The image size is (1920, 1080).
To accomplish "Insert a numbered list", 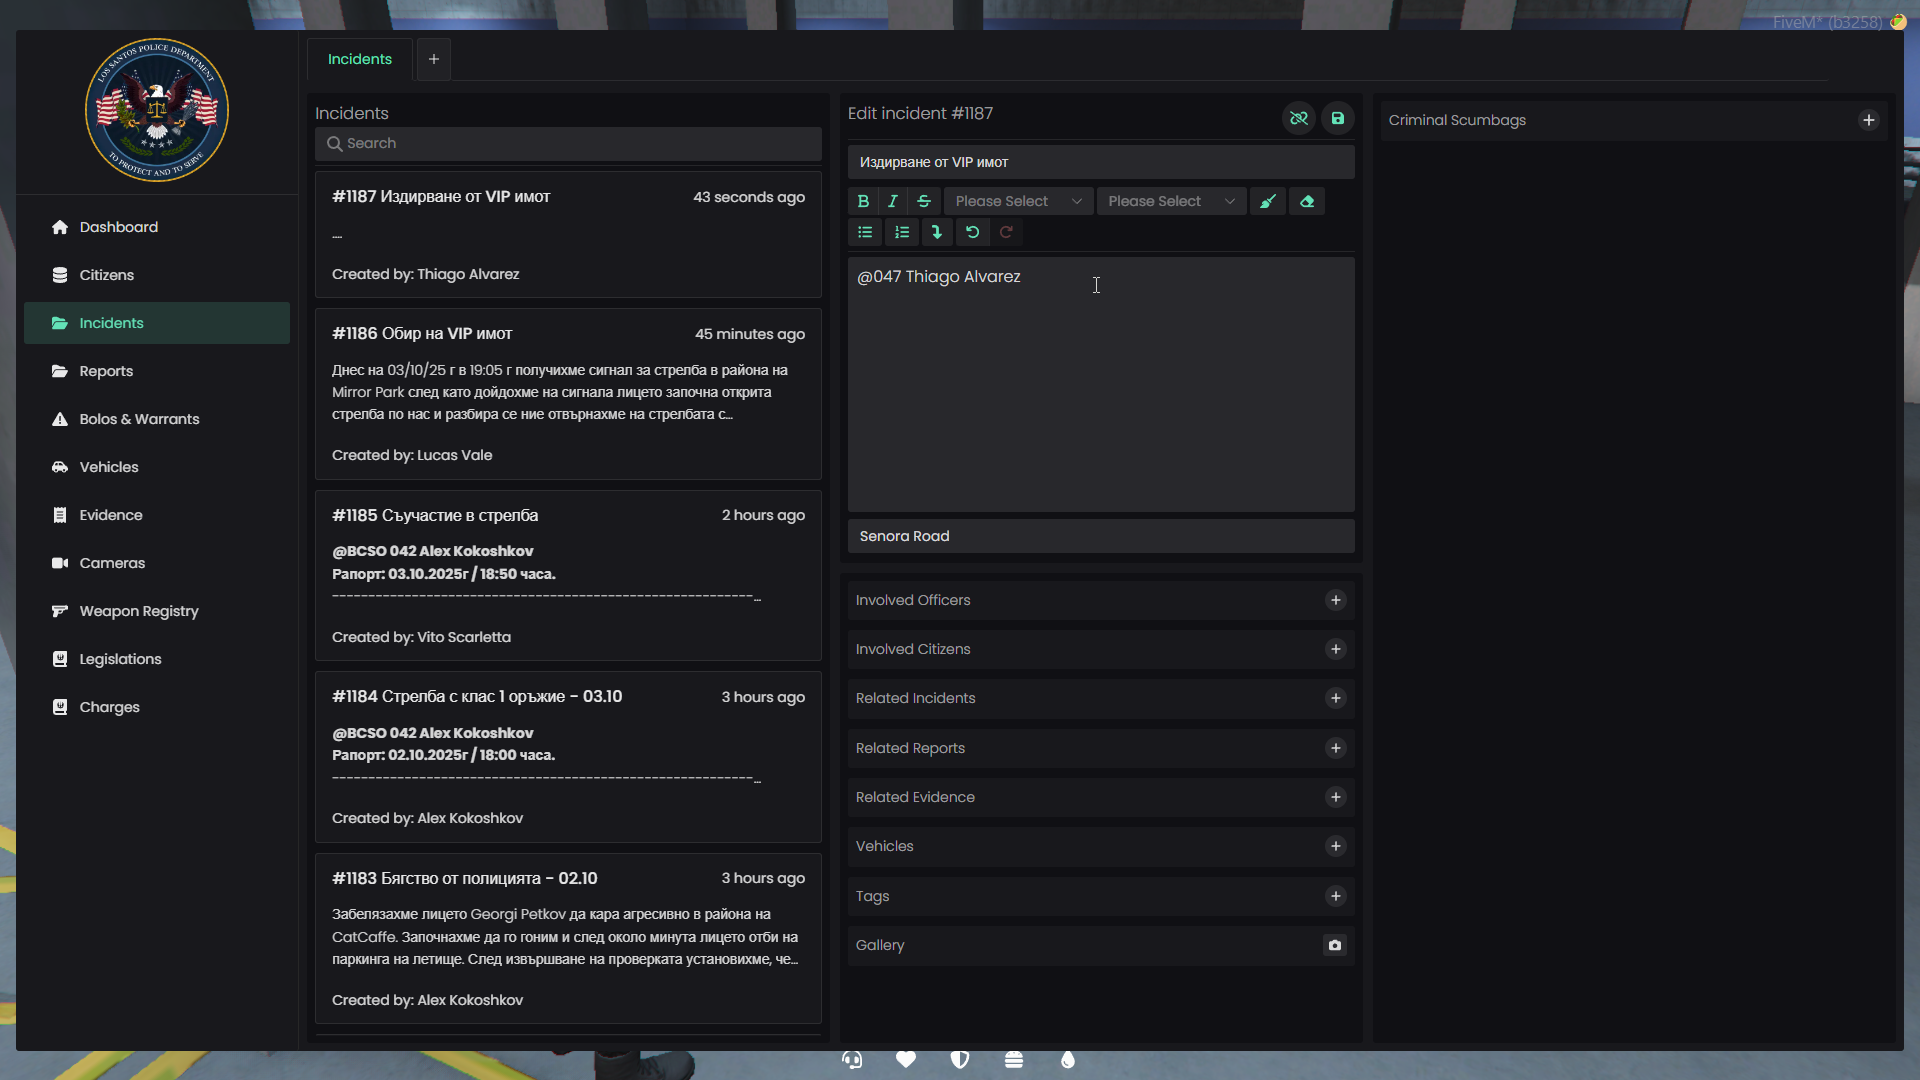I will coord(902,232).
